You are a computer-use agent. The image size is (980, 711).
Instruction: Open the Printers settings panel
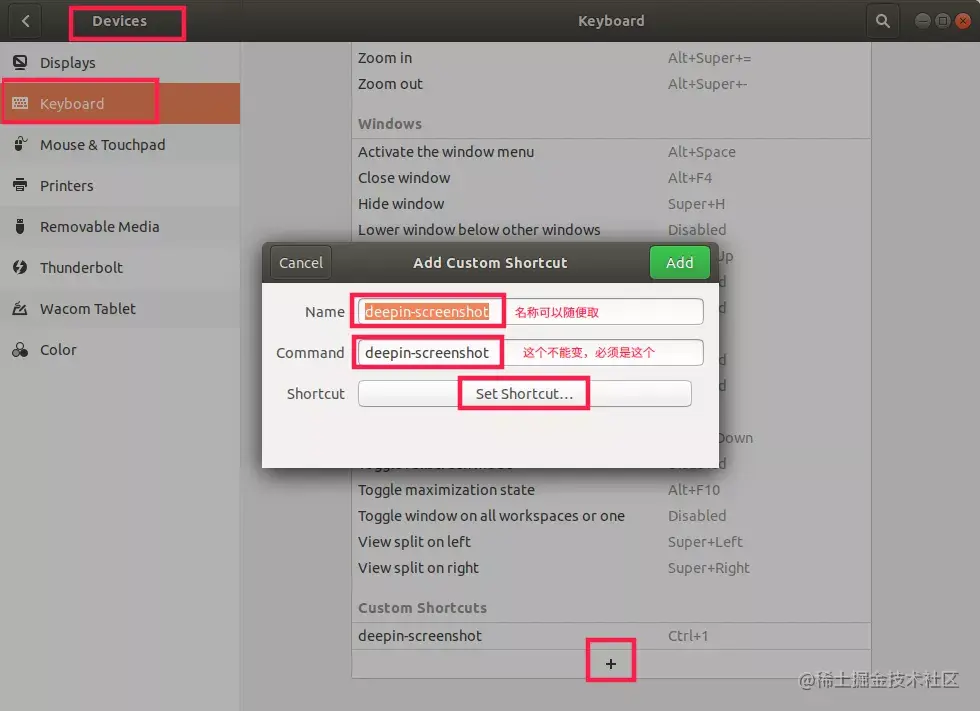tap(120, 186)
